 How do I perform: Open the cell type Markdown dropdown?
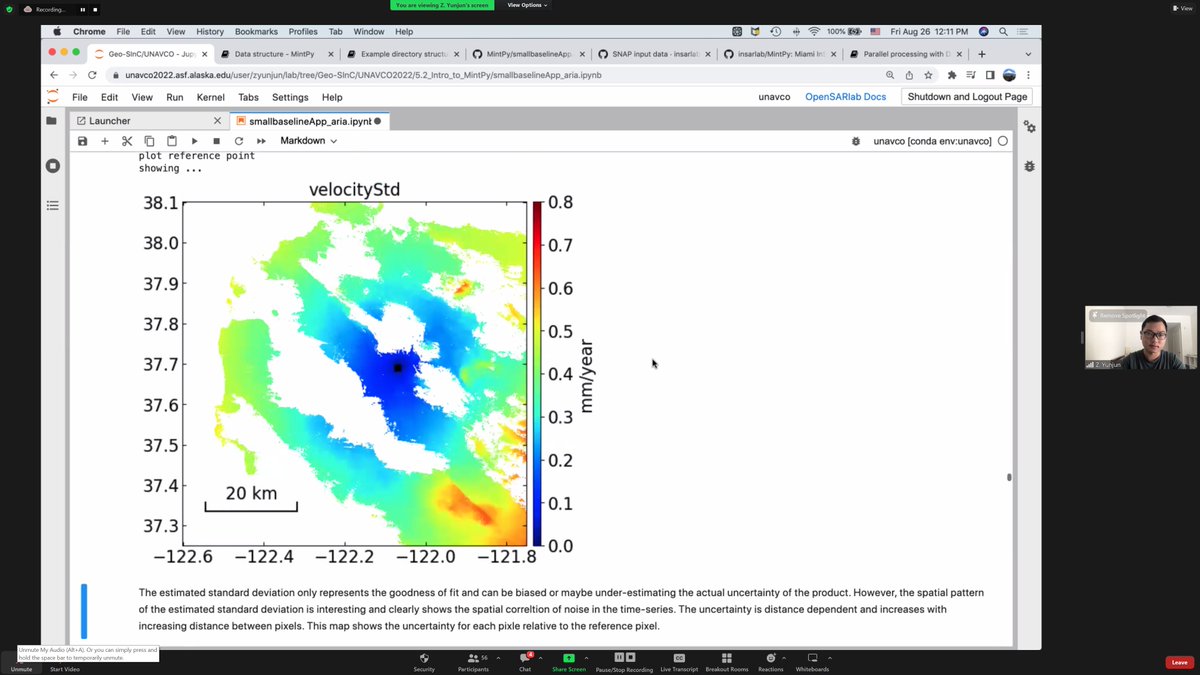coord(308,141)
